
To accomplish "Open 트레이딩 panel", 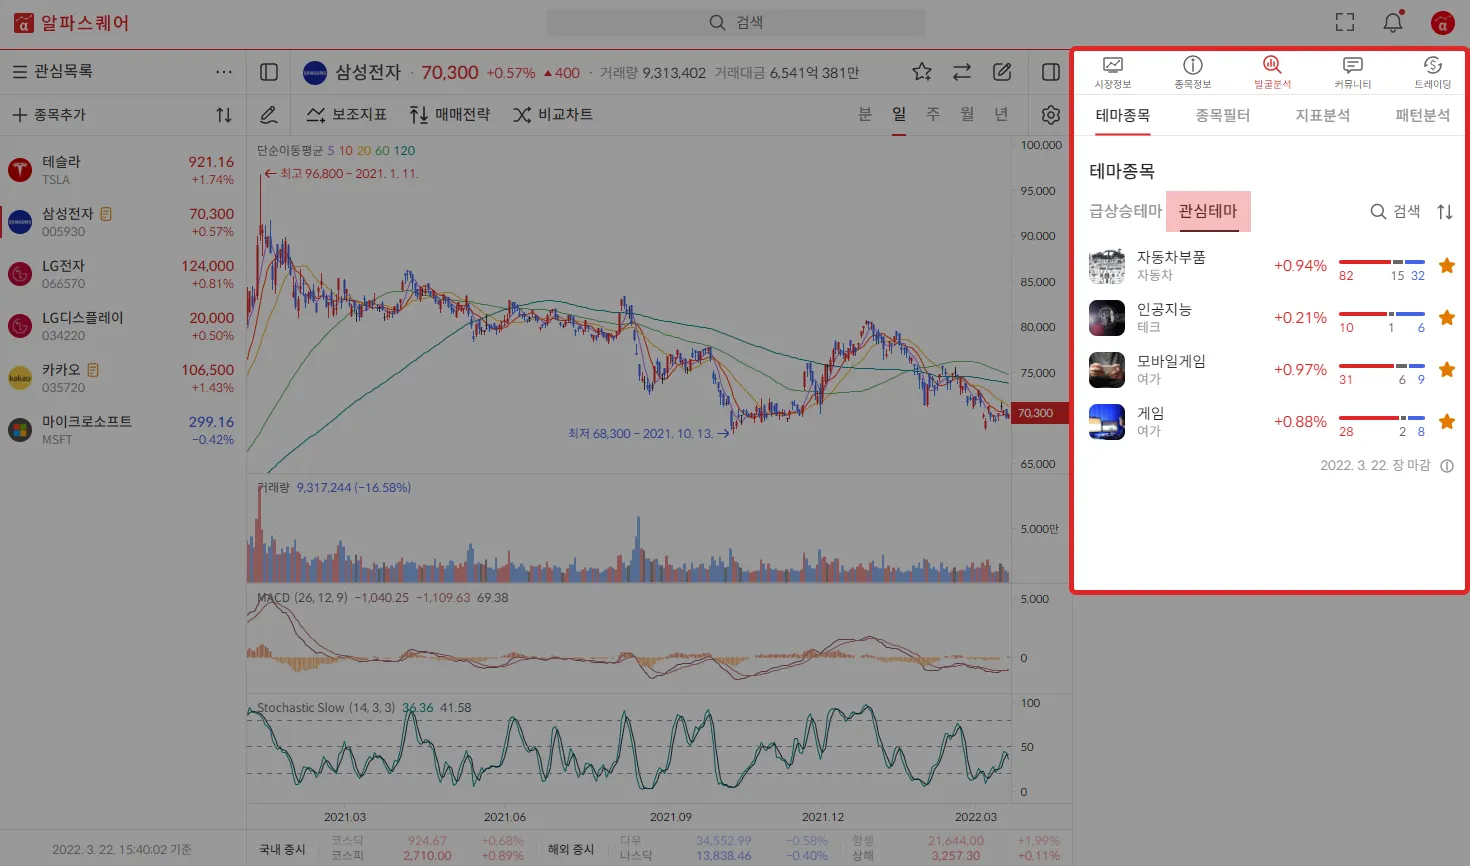I will [x=1433, y=73].
